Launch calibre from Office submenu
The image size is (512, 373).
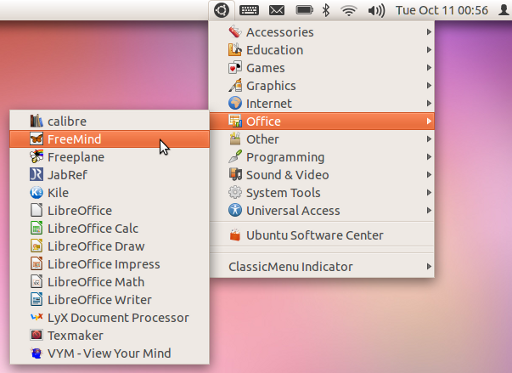109,121
